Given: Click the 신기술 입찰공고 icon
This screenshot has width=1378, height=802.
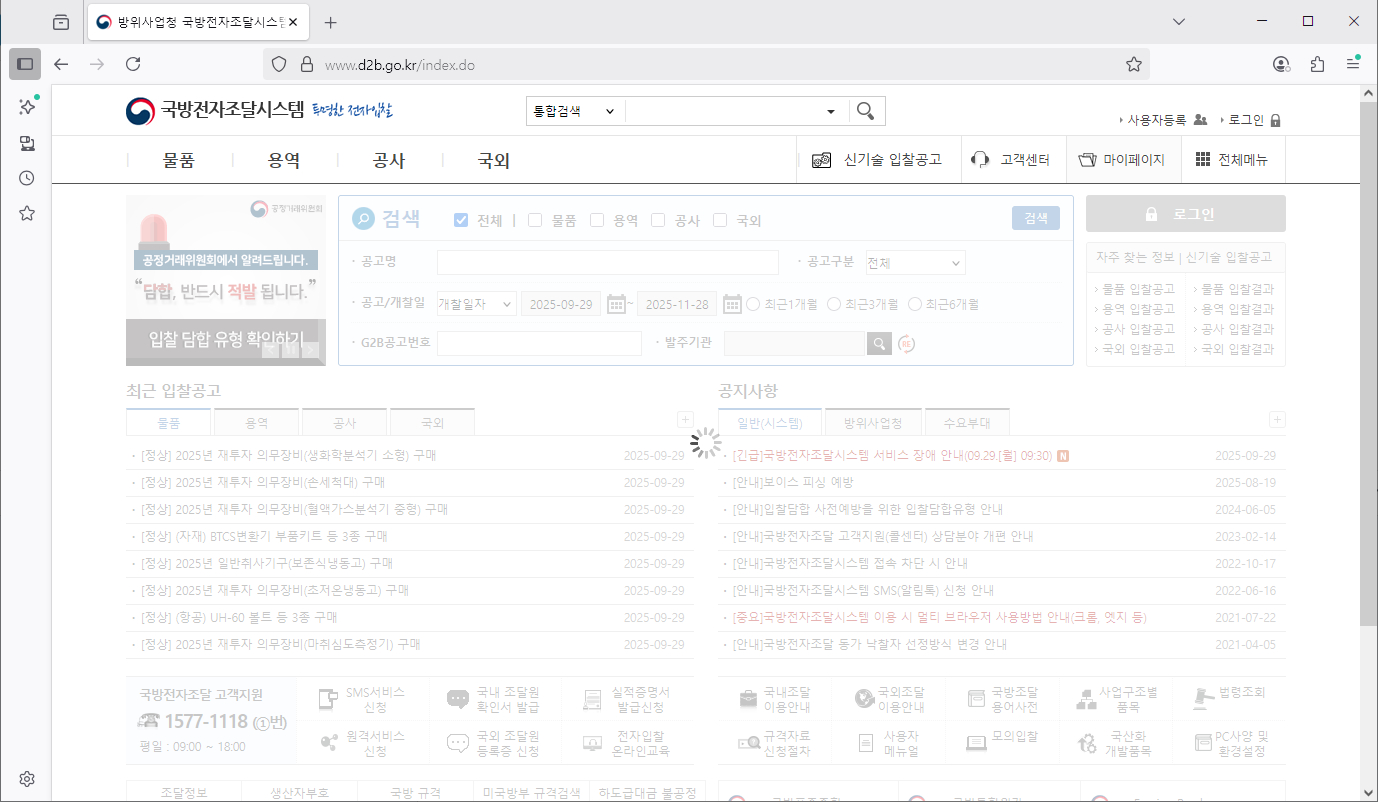Looking at the screenshot, I should (822, 160).
